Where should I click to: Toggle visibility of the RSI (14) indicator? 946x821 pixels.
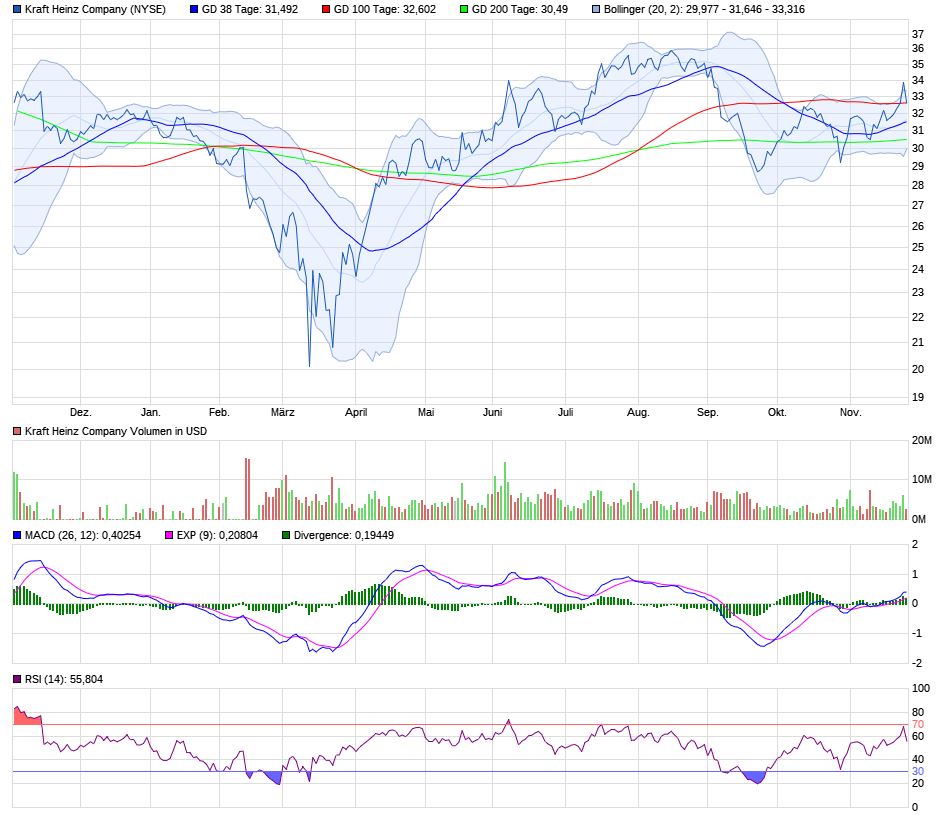pos(15,679)
